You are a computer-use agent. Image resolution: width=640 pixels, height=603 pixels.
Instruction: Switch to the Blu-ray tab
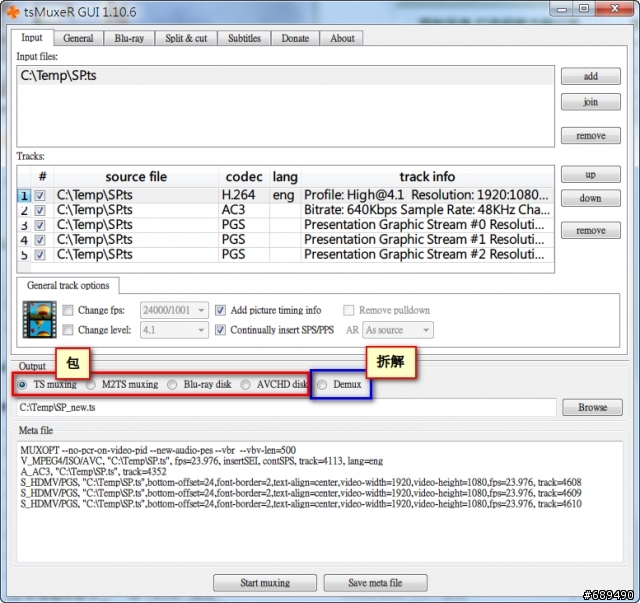[129, 38]
